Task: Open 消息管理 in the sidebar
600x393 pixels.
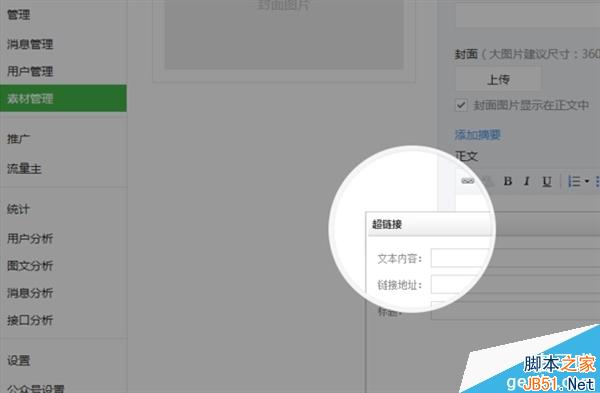Action: pos(30,44)
